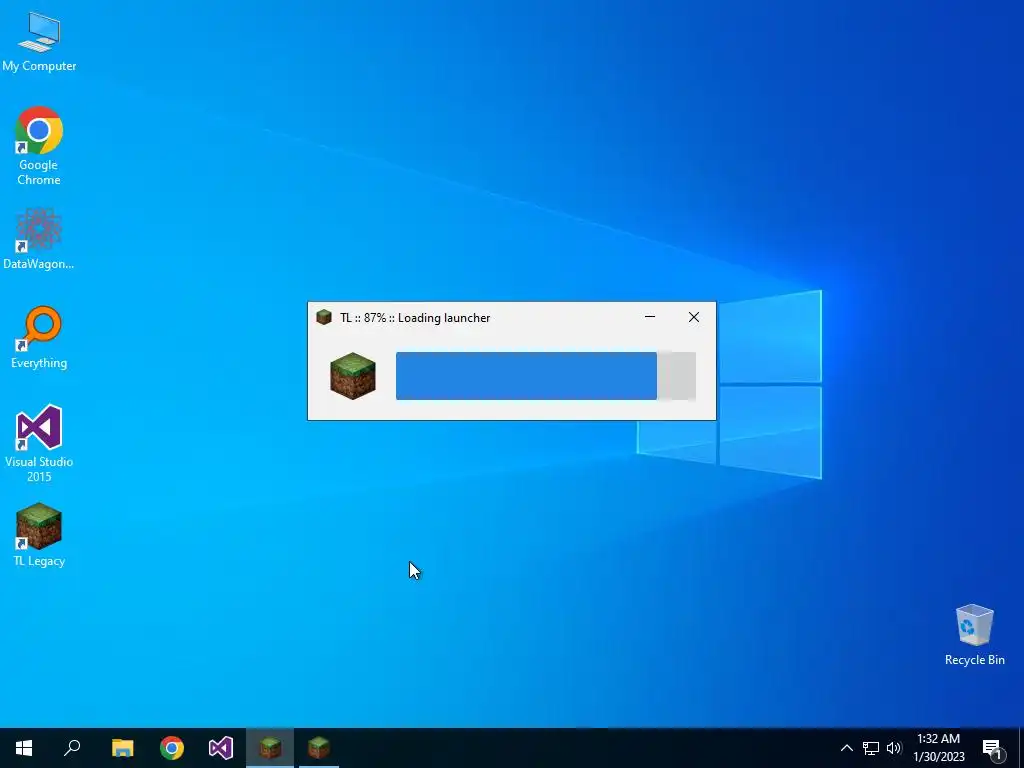Select the Everything search desktop shortcut

tap(39, 337)
